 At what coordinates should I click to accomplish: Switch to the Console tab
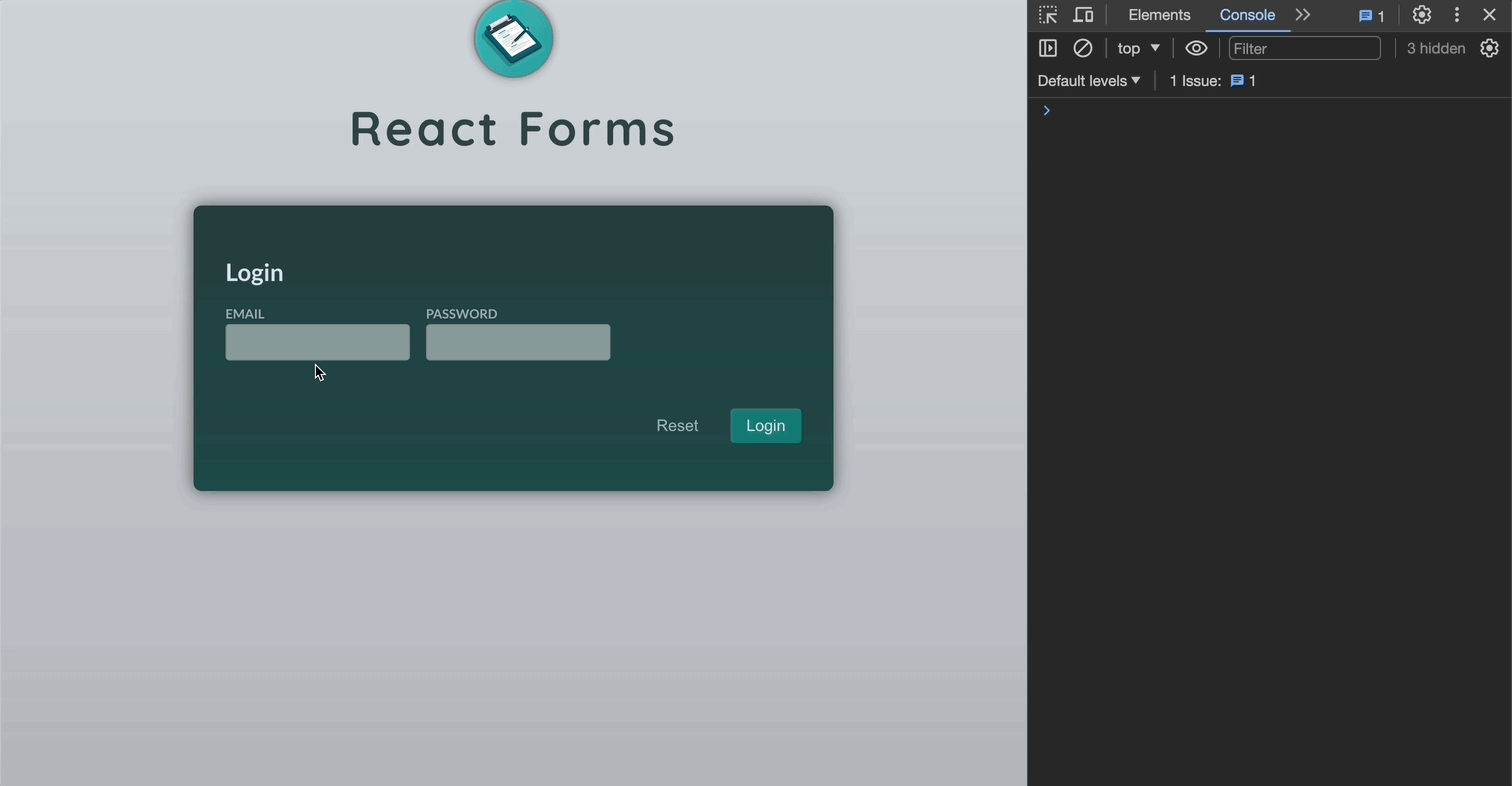[1247, 15]
